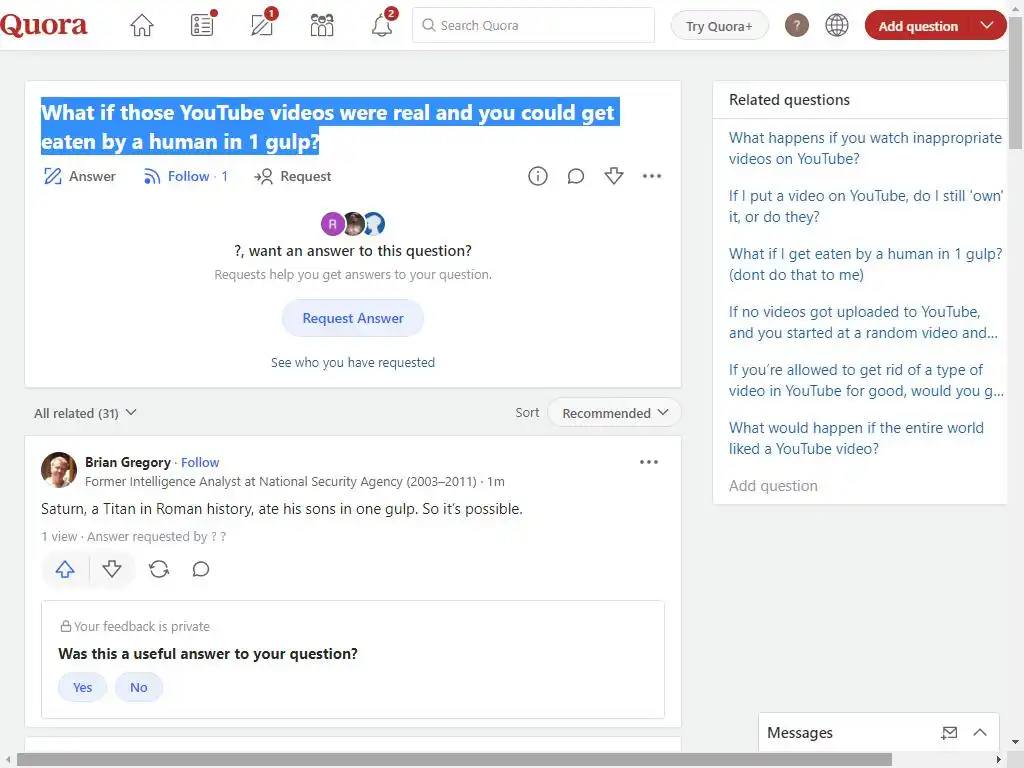Open the Recommended sort dropdown

pyautogui.click(x=614, y=413)
